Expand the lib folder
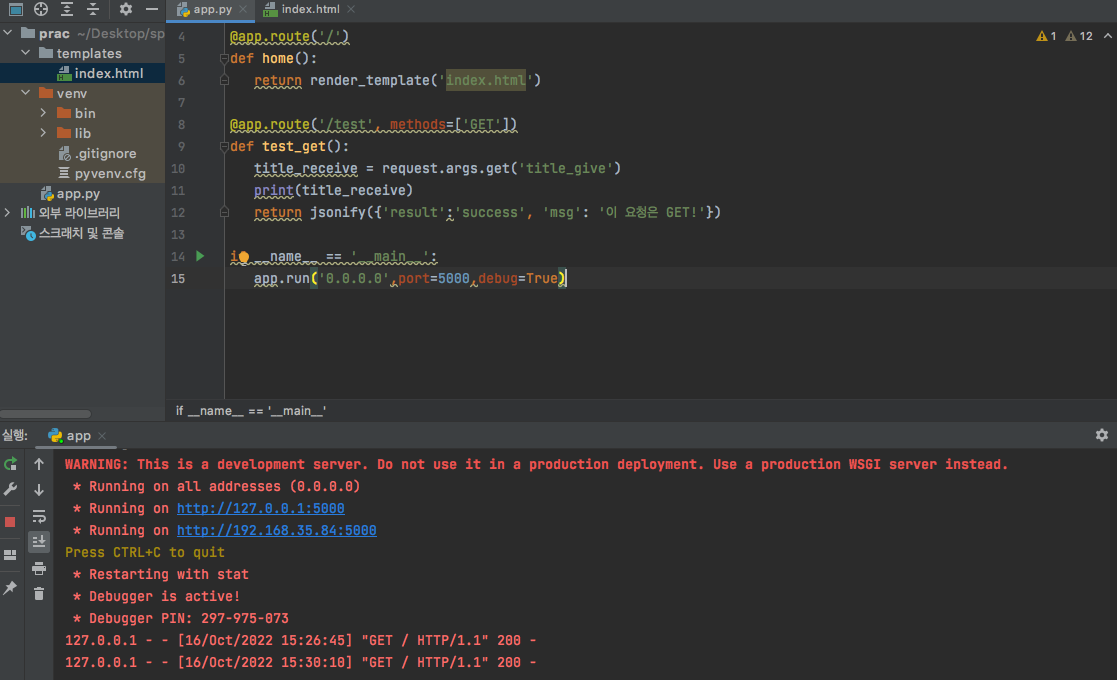Viewport: 1117px width, 680px height. click(x=43, y=132)
